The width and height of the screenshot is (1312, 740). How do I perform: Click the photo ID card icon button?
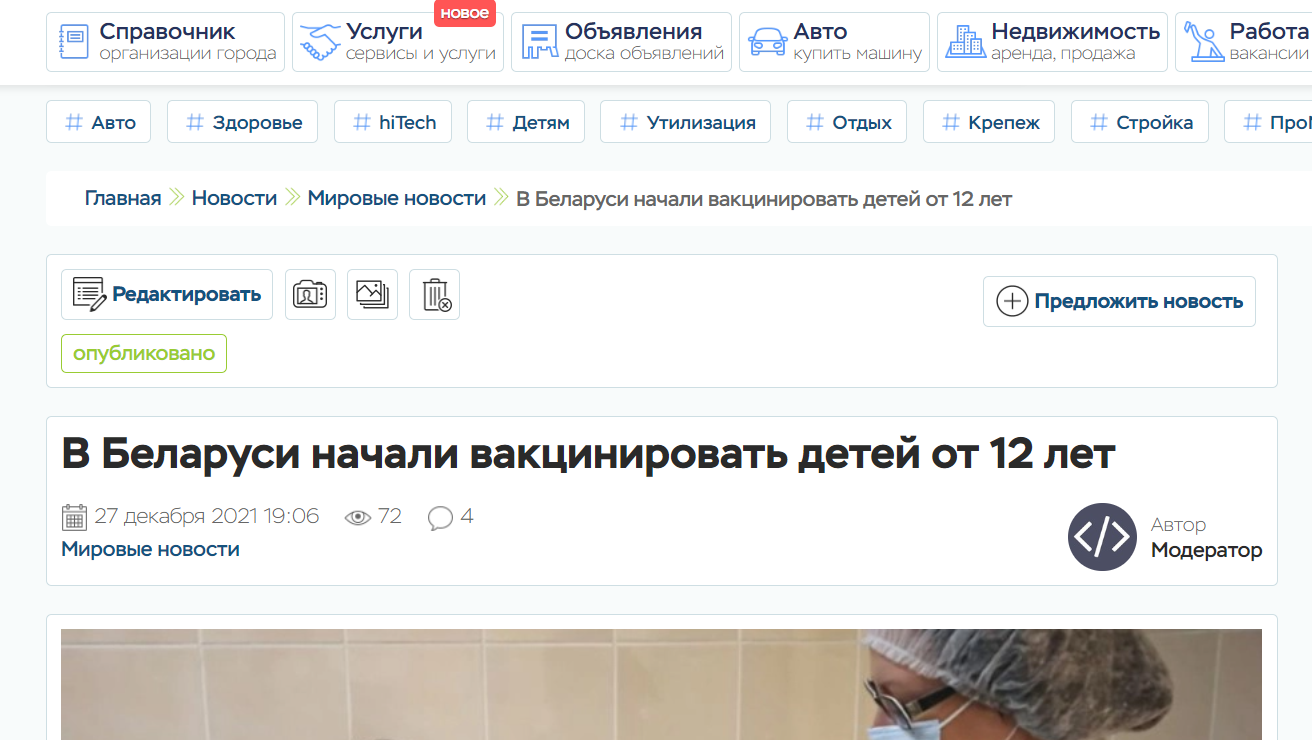click(x=310, y=295)
